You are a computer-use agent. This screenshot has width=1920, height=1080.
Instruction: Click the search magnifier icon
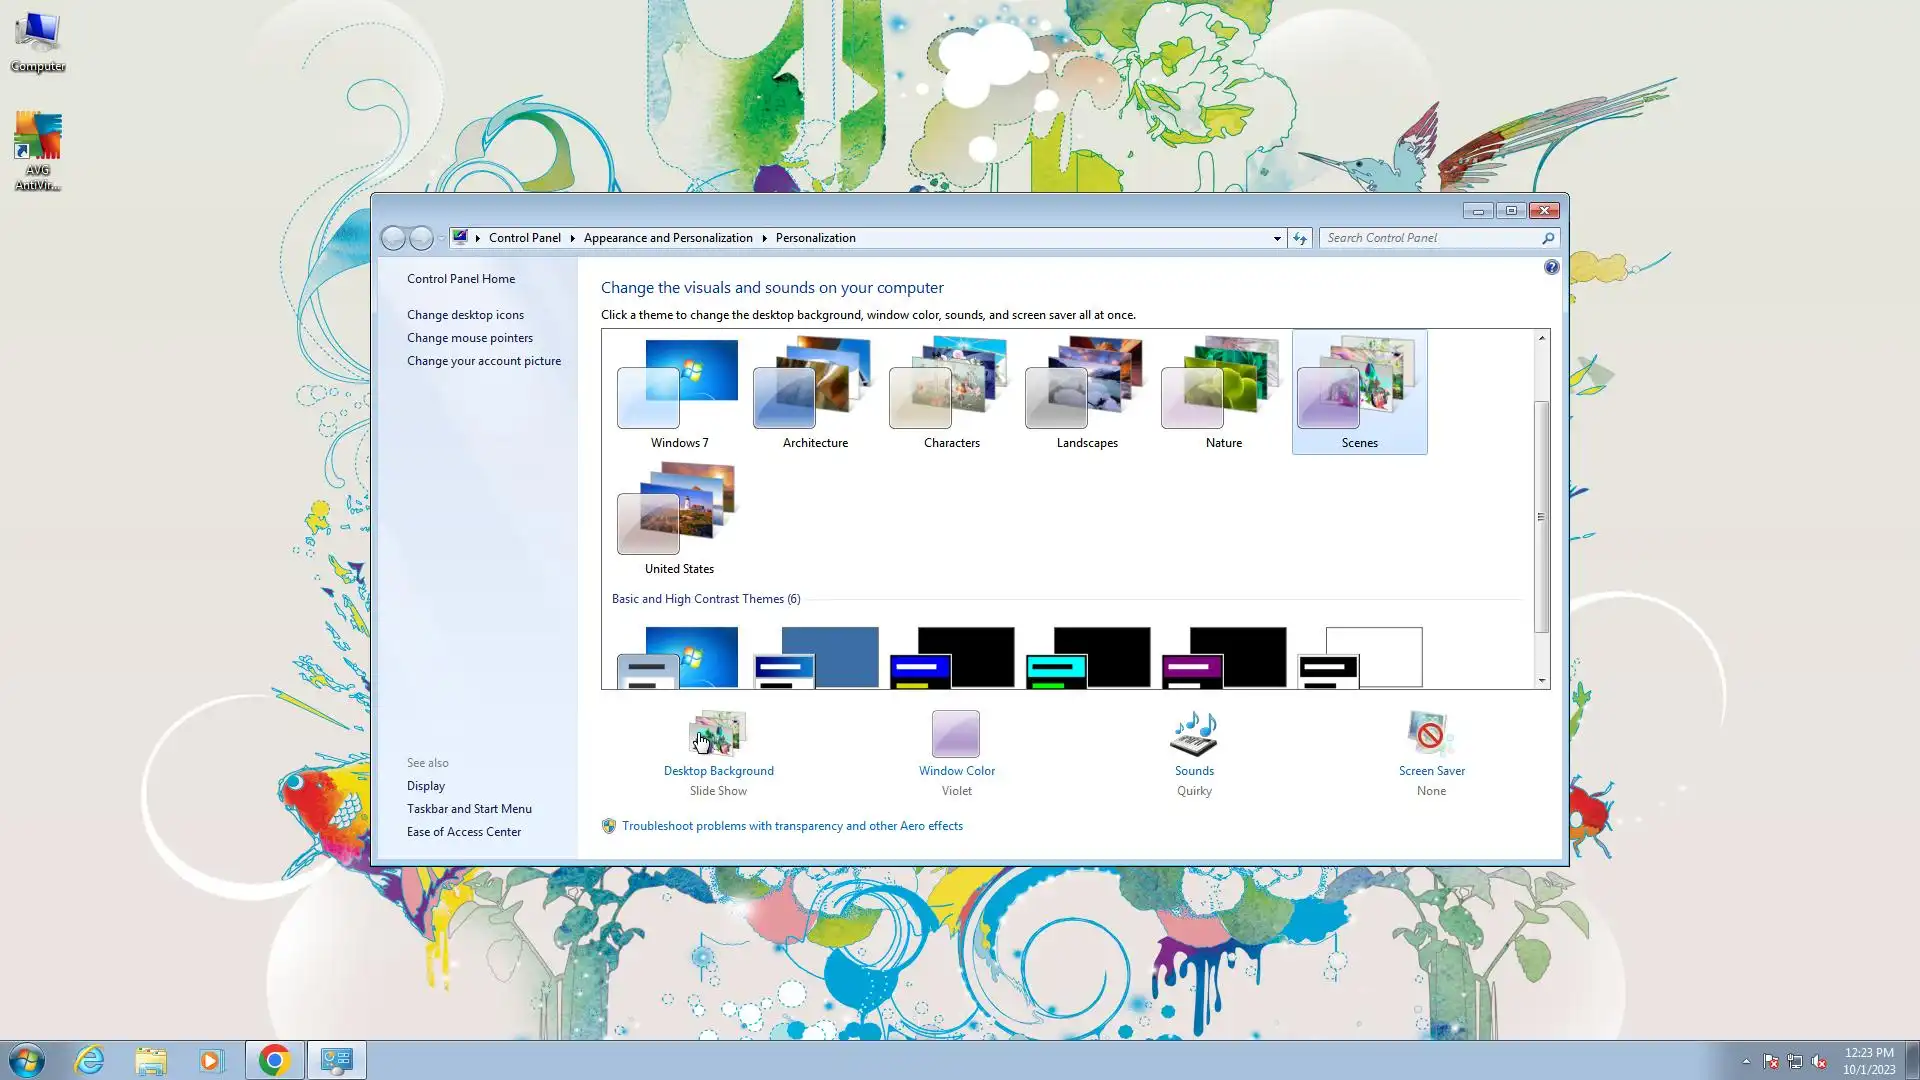click(1547, 238)
